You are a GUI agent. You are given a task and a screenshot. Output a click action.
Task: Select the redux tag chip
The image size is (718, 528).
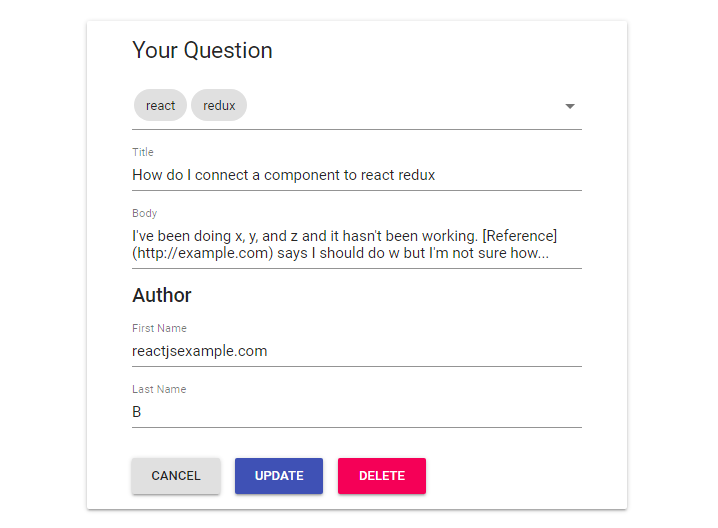(x=219, y=106)
